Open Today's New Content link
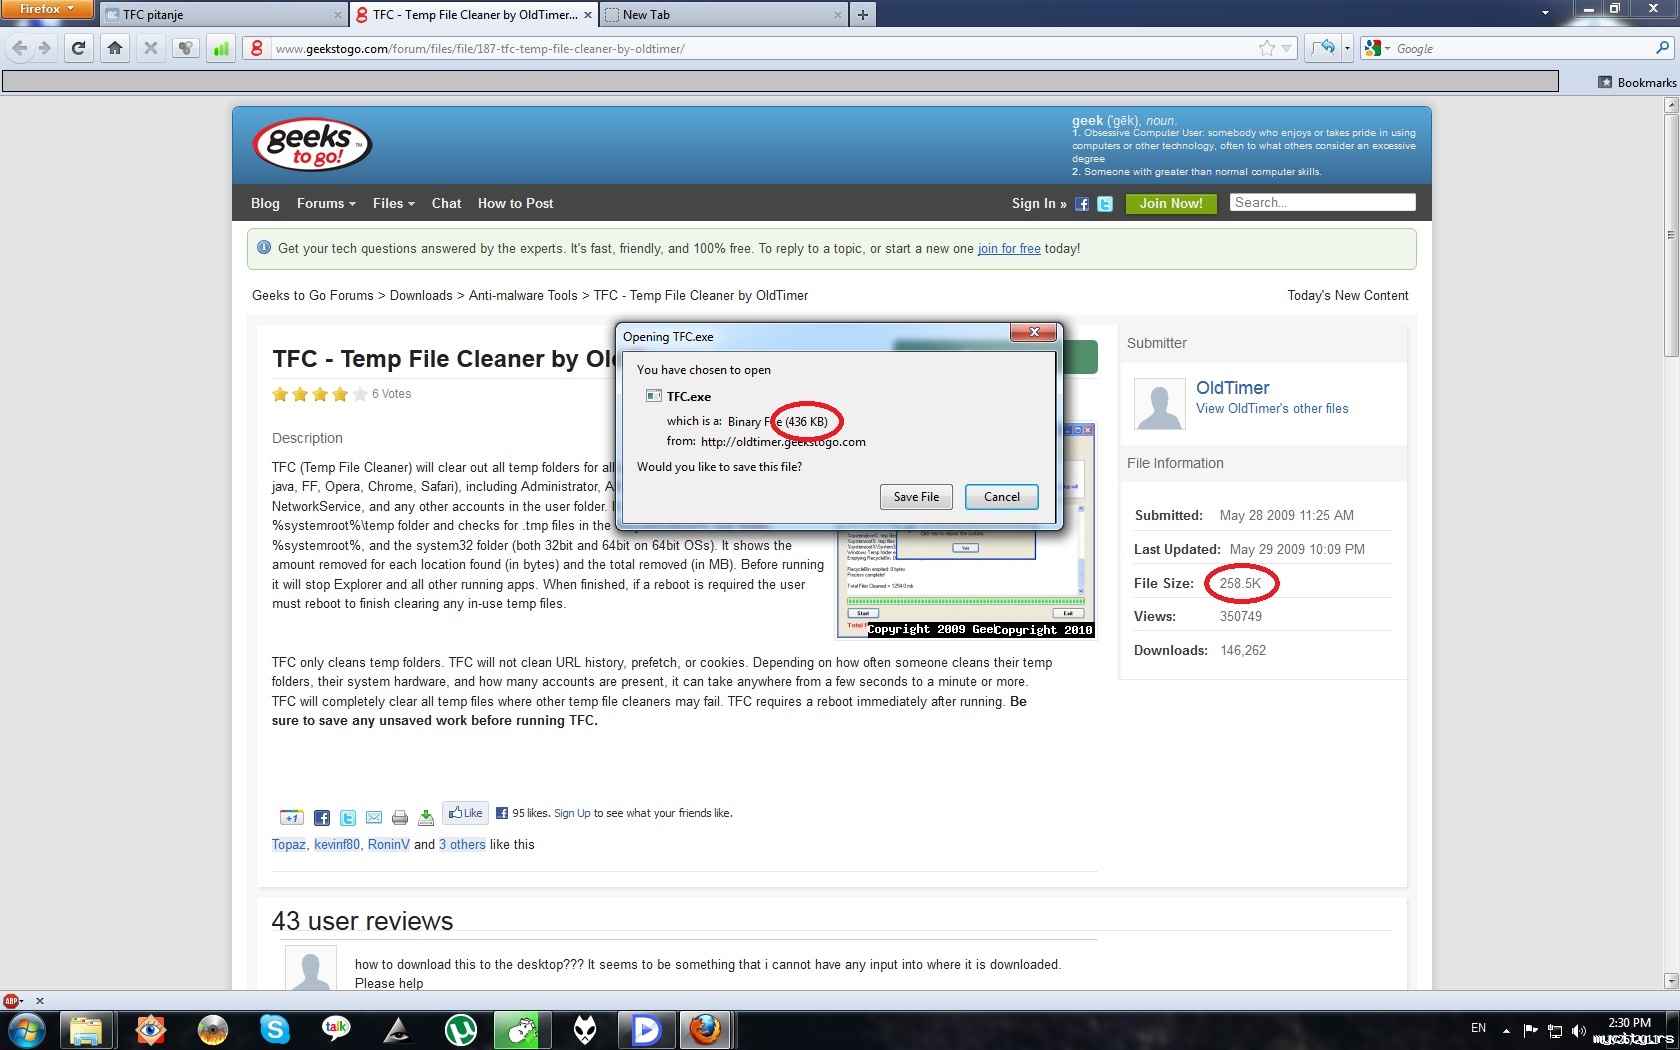This screenshot has width=1680, height=1050. (x=1348, y=295)
